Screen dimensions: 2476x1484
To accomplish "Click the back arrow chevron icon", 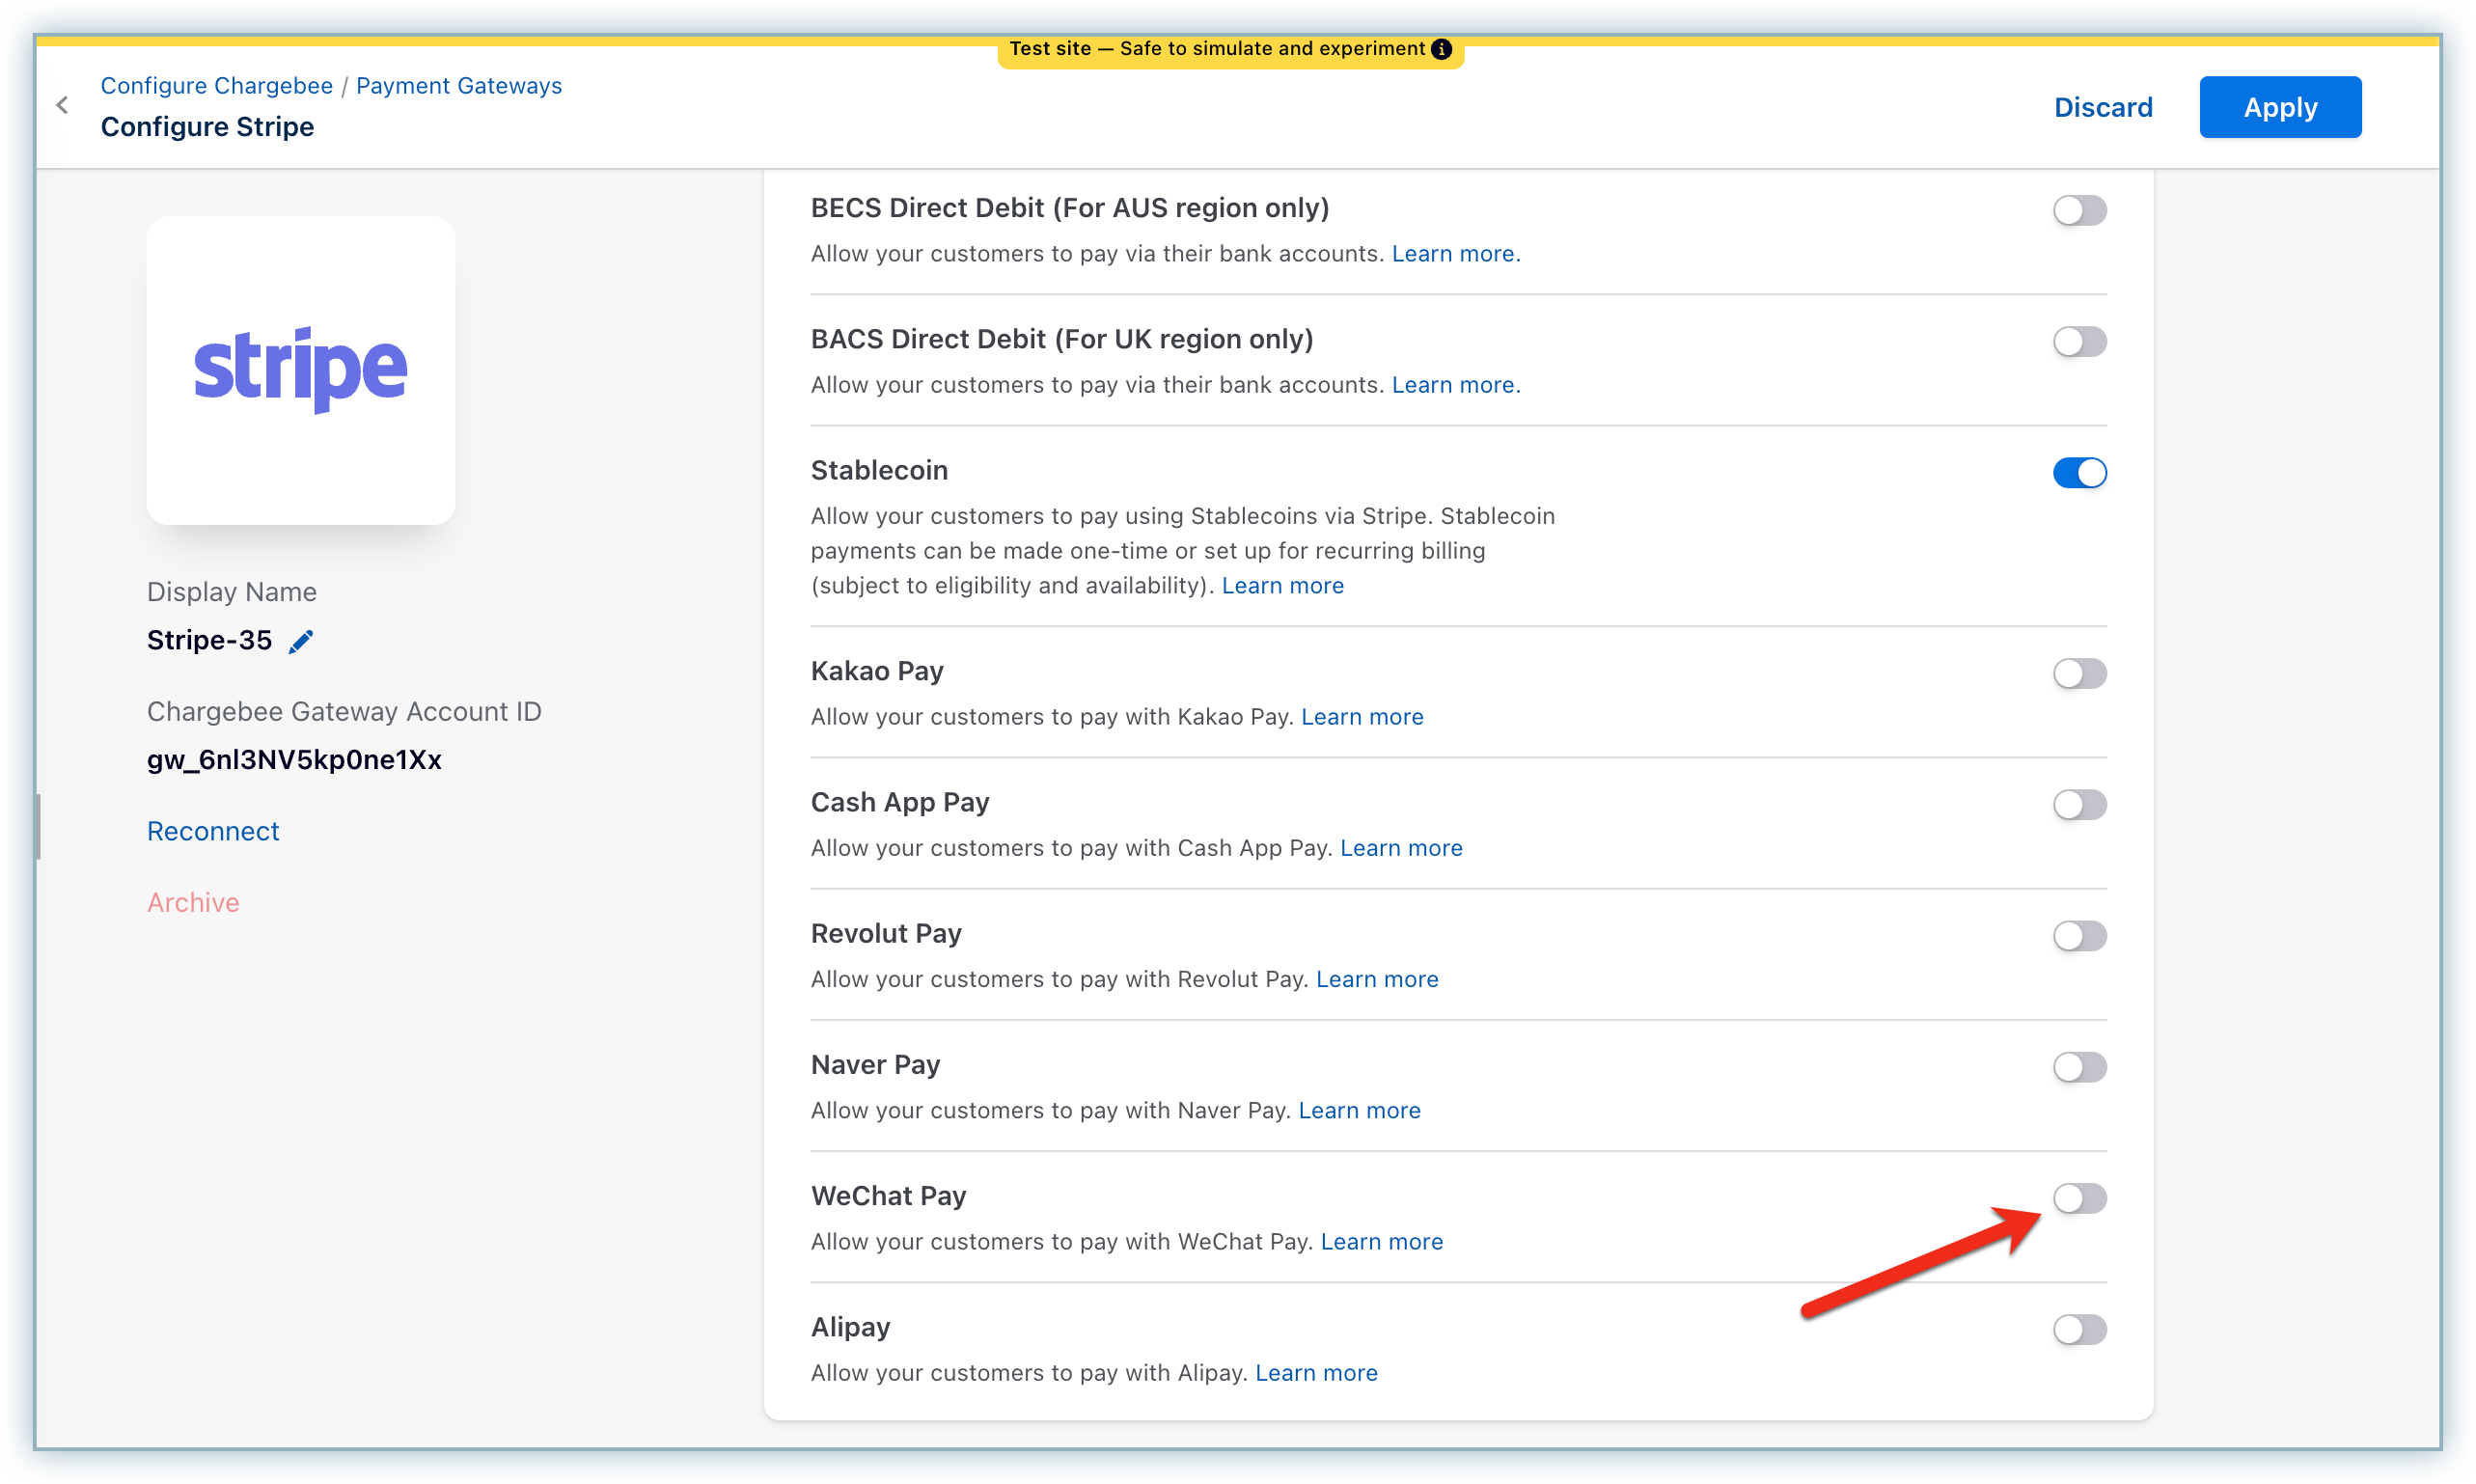I will coord(62,105).
